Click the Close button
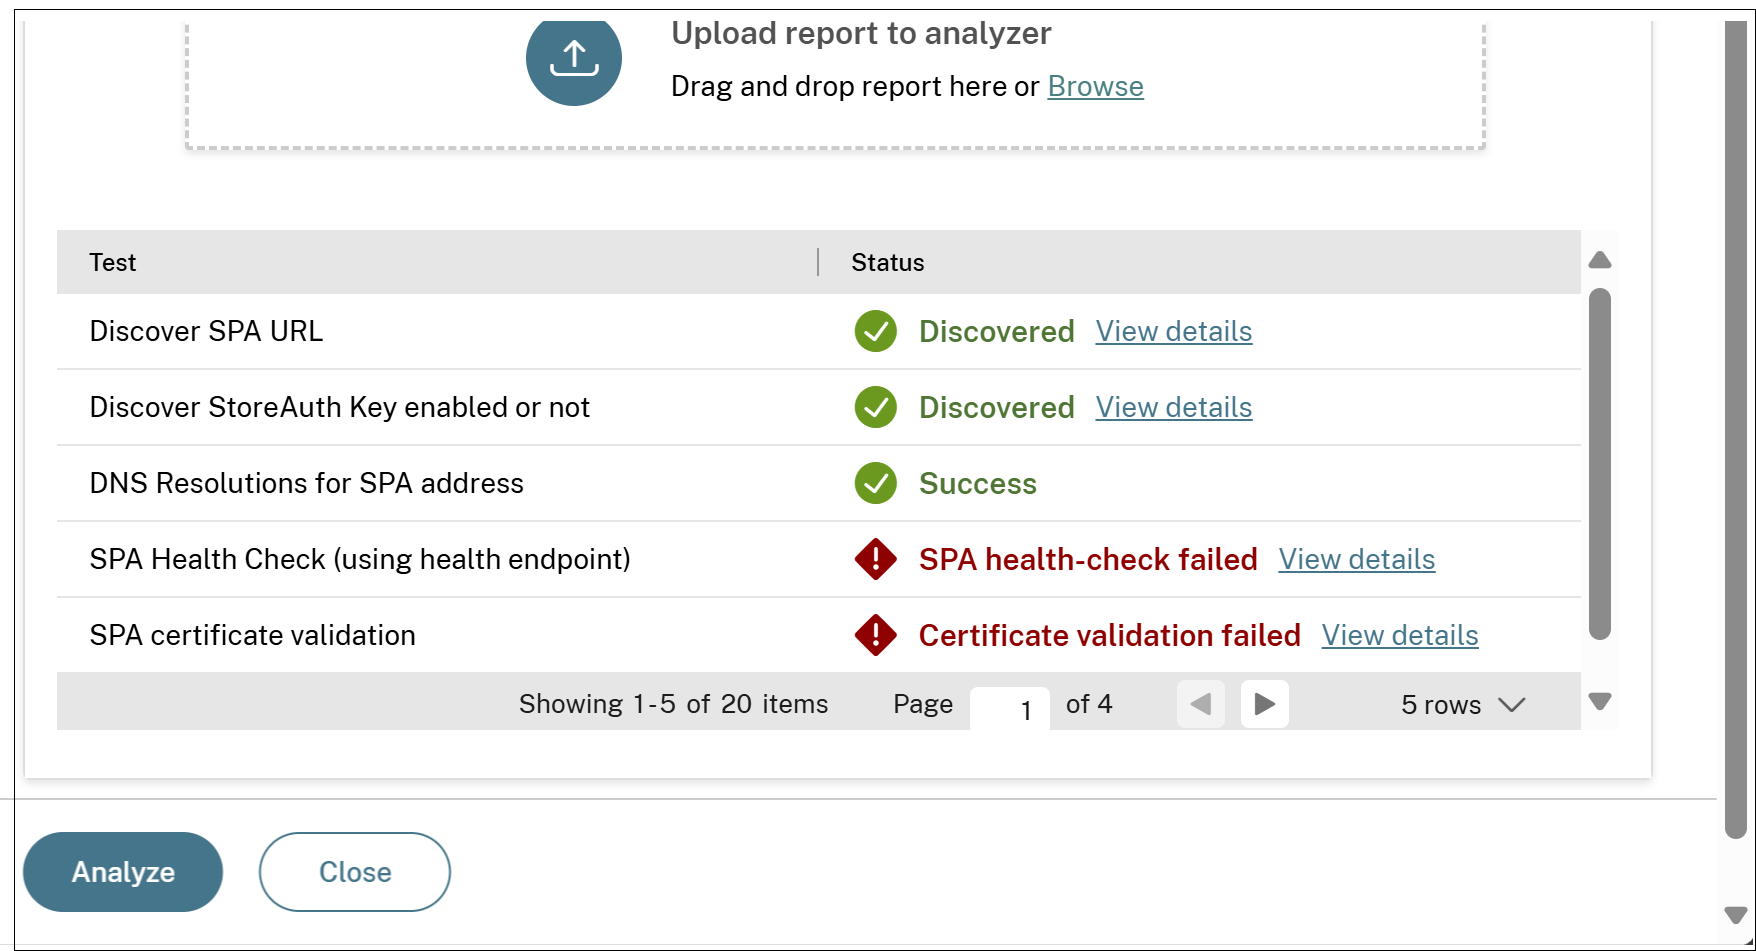 pyautogui.click(x=355, y=872)
